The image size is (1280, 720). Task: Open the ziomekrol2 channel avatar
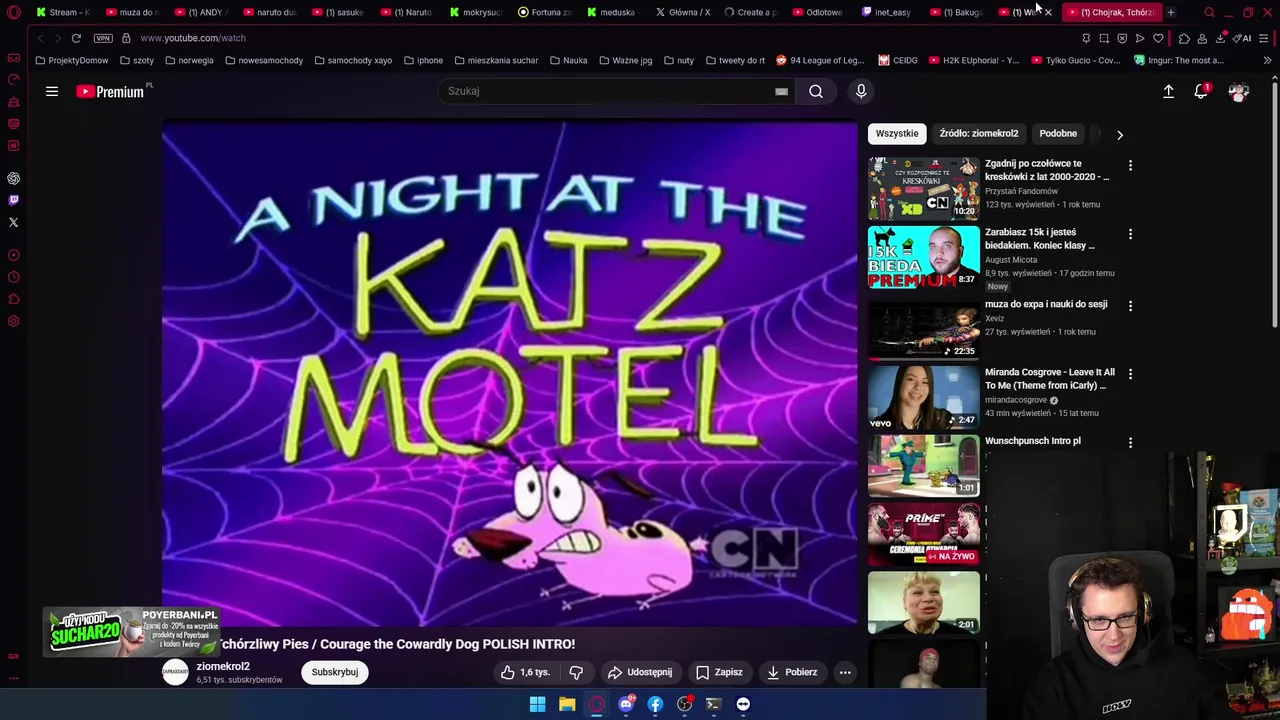tap(175, 672)
